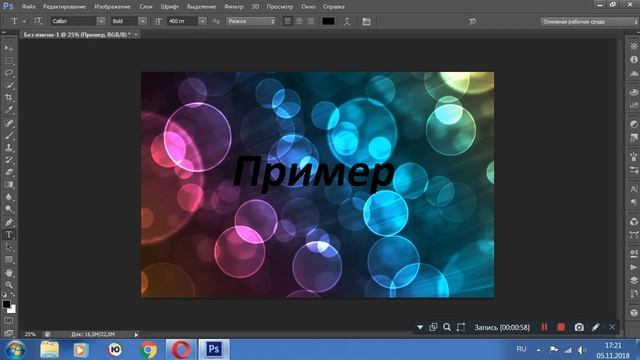The width and height of the screenshot is (640, 360).
Task: Click the text color swatch
Action: (329, 21)
